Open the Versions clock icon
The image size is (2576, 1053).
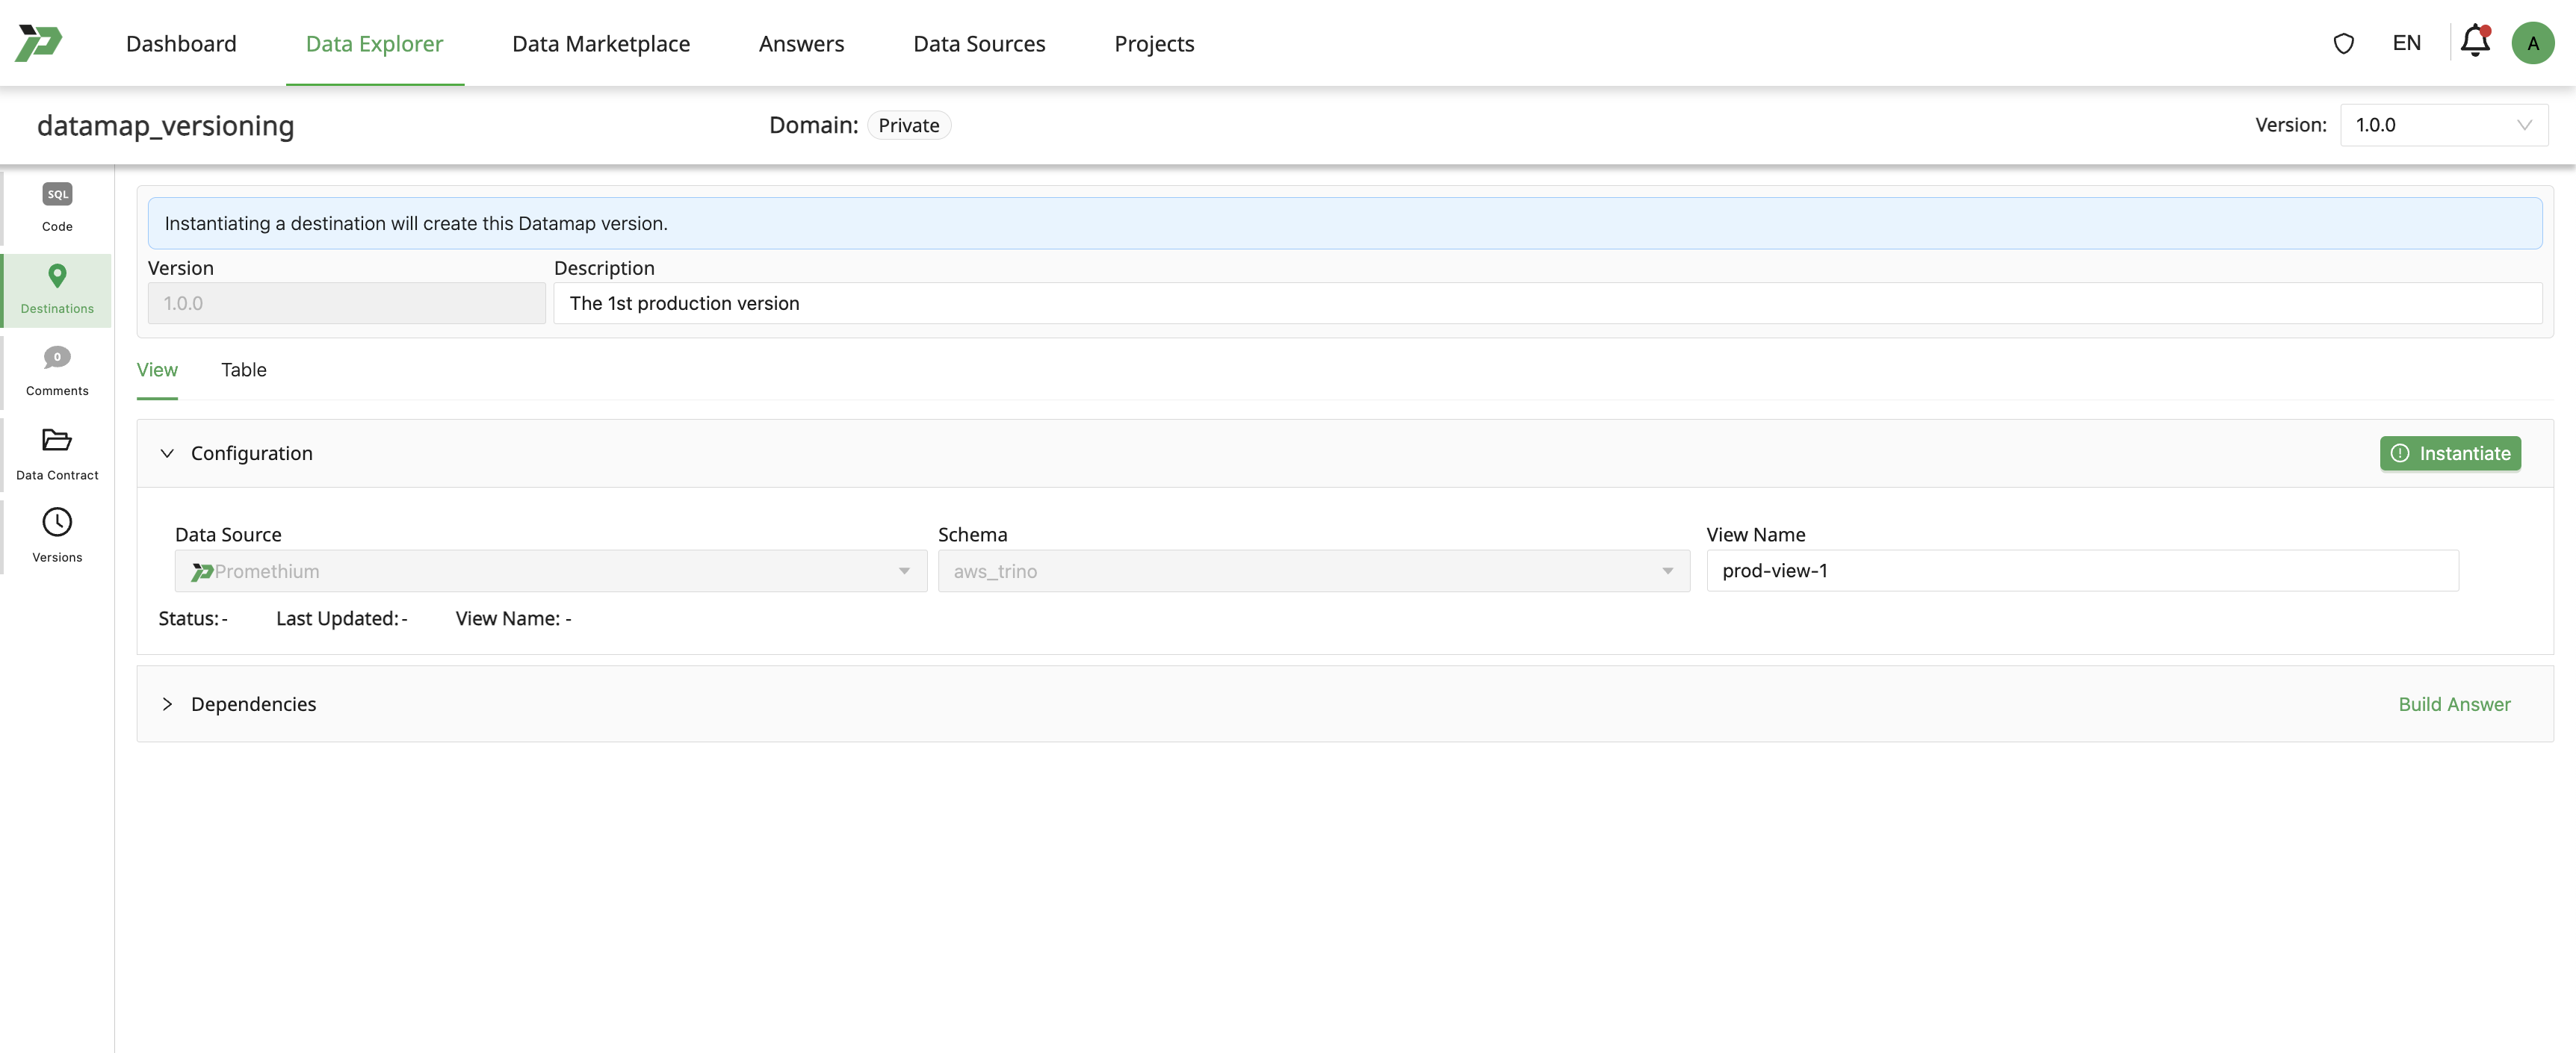[57, 522]
